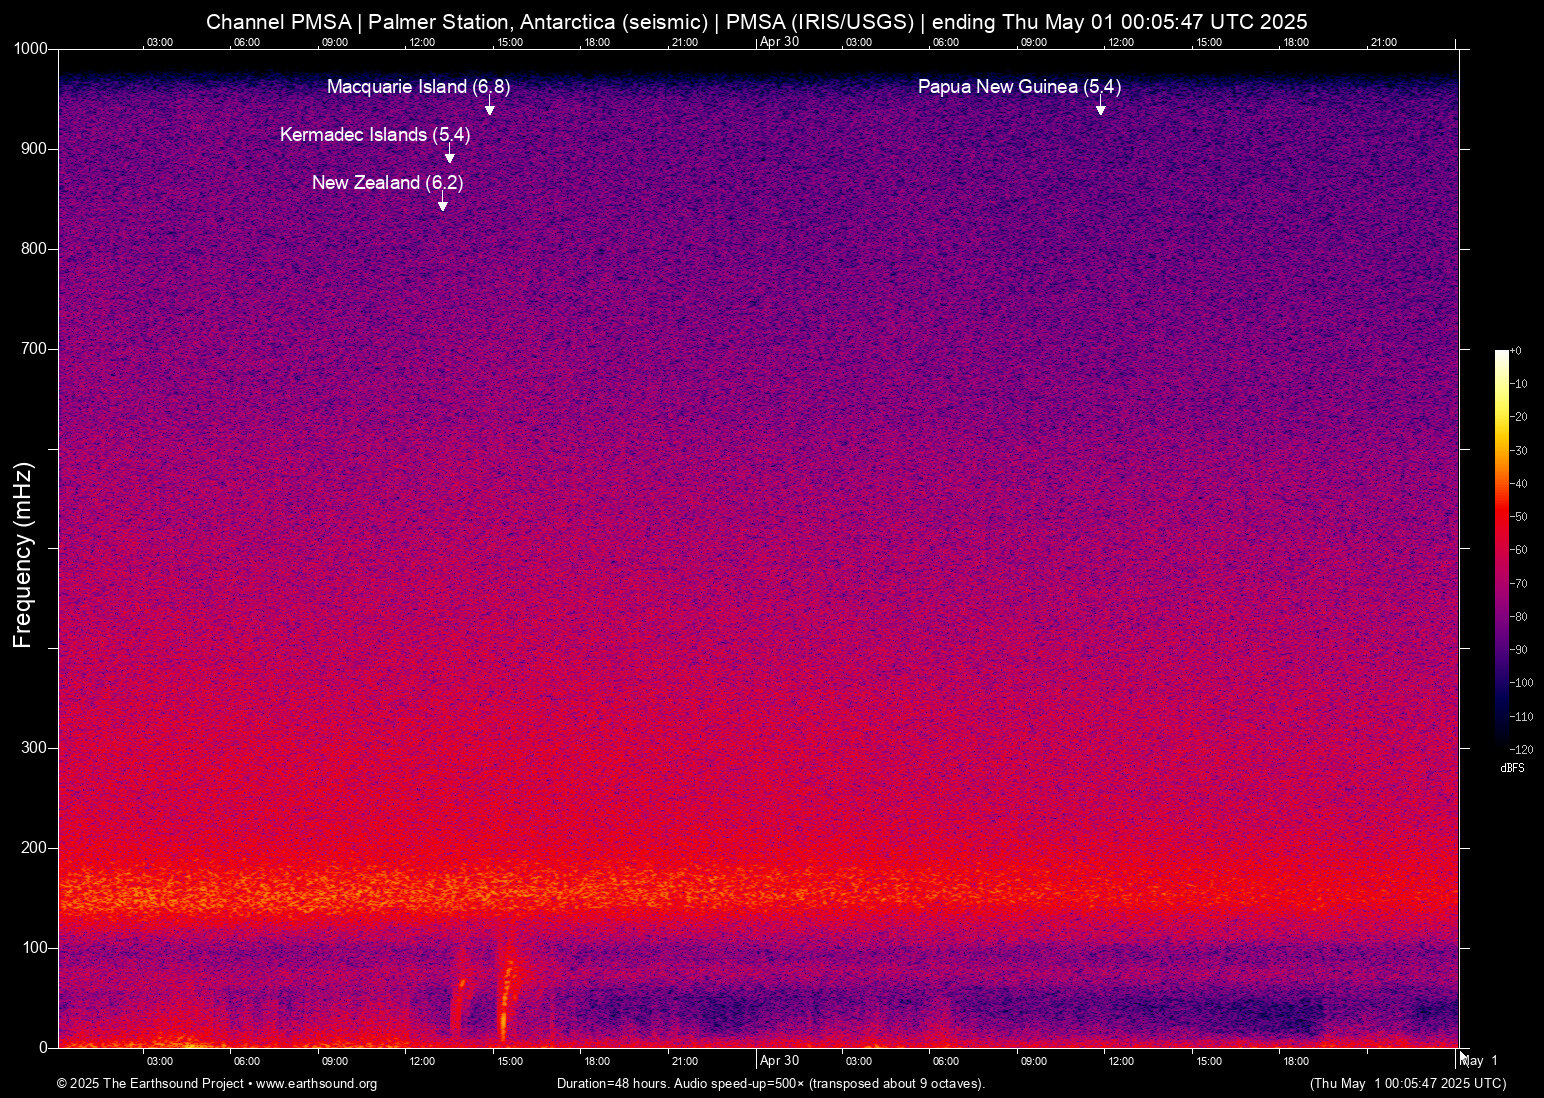Screen dimensions: 1544x1098
Task: Click the "Channel PMSA" title text
Action: coord(278,22)
